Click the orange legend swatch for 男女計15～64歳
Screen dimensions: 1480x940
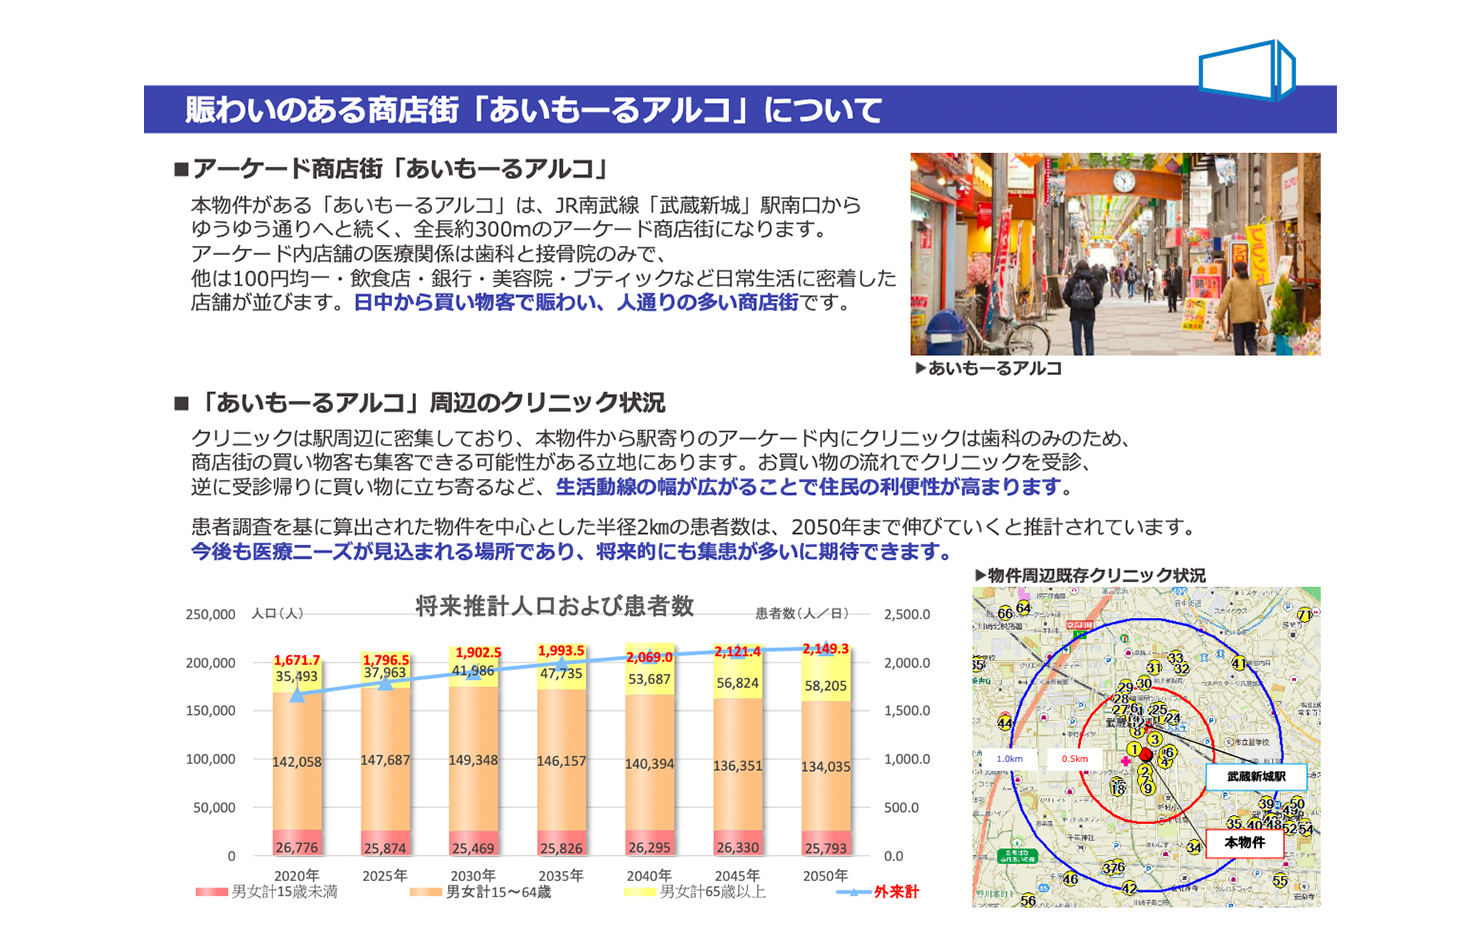[x=426, y=892]
